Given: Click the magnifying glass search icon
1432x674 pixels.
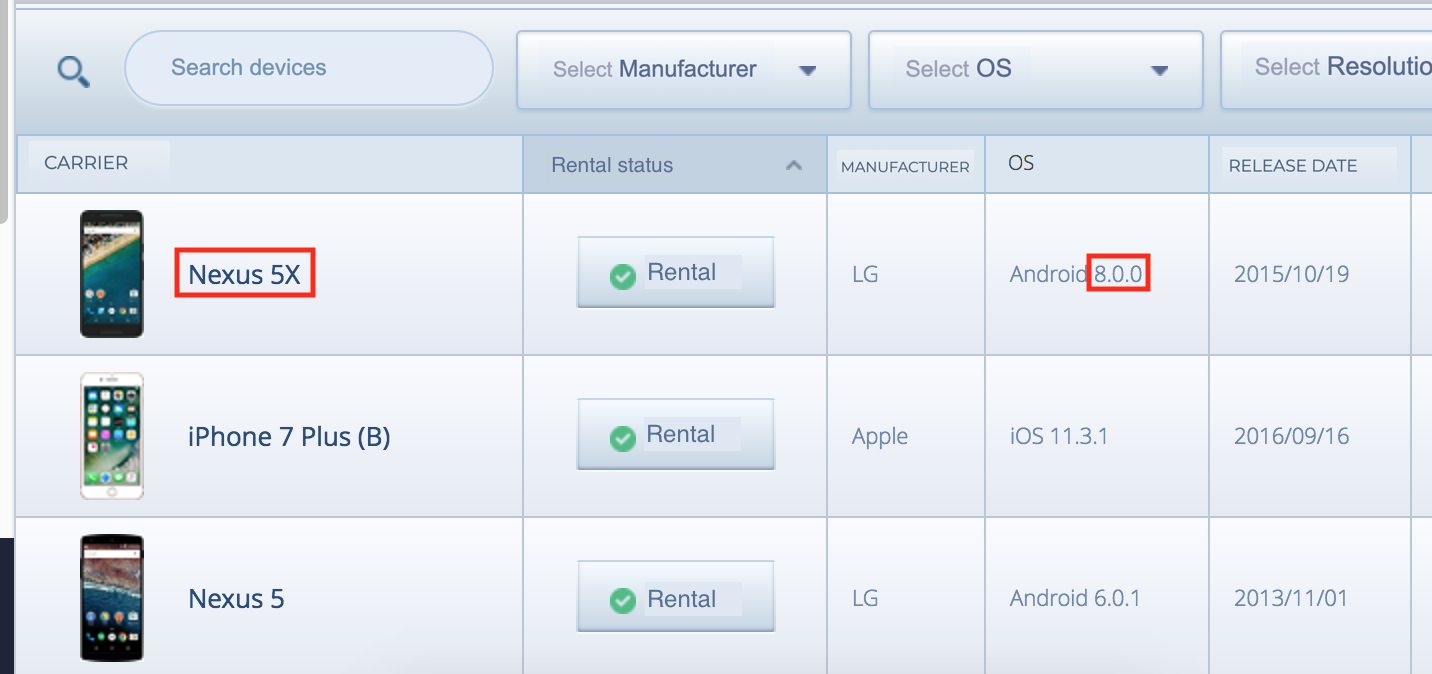Looking at the screenshot, I should pyautogui.click(x=74, y=71).
